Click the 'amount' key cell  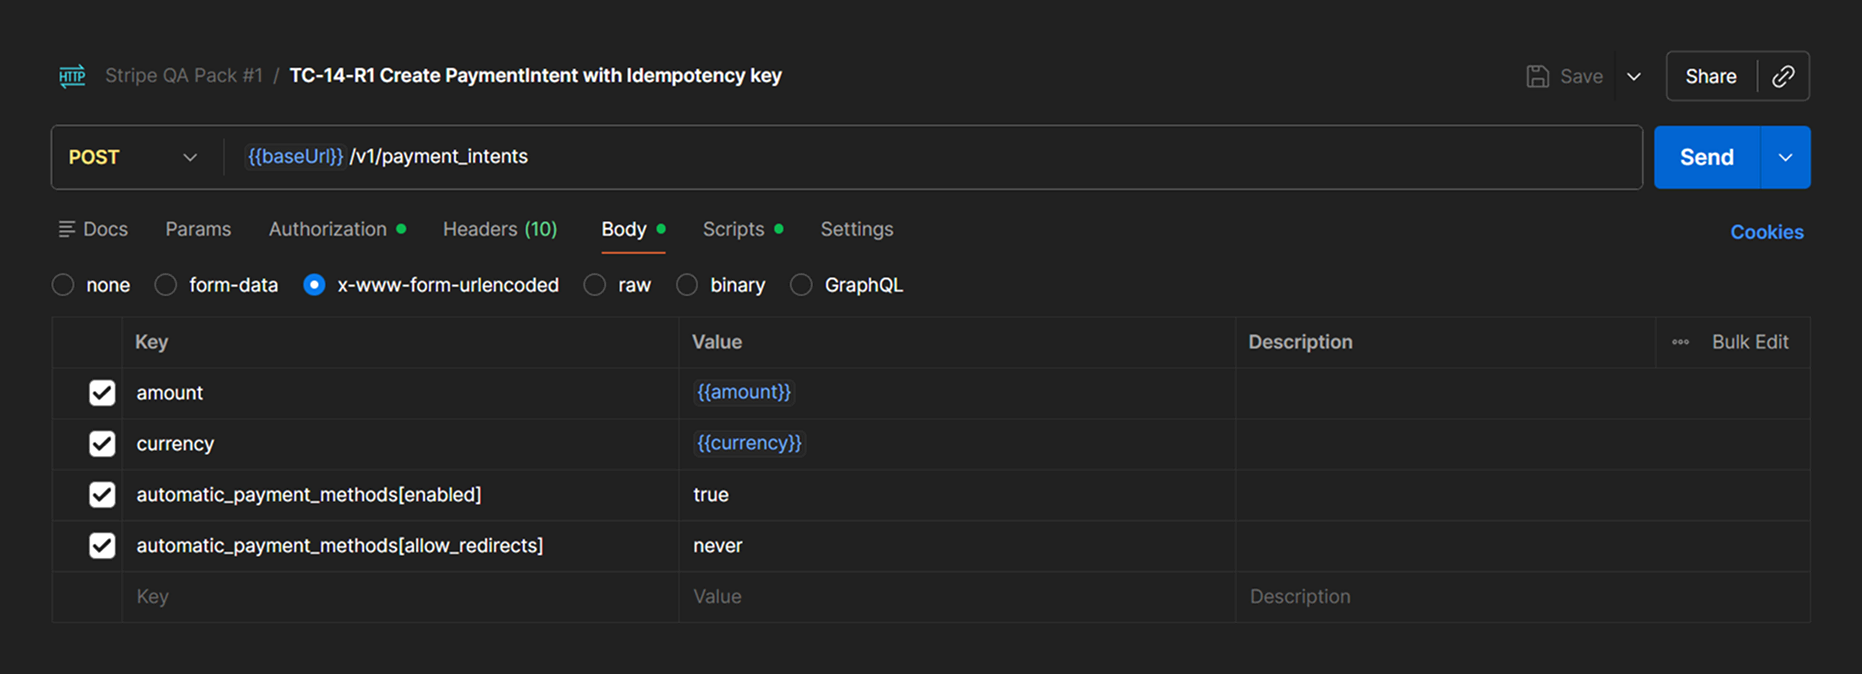(400, 393)
